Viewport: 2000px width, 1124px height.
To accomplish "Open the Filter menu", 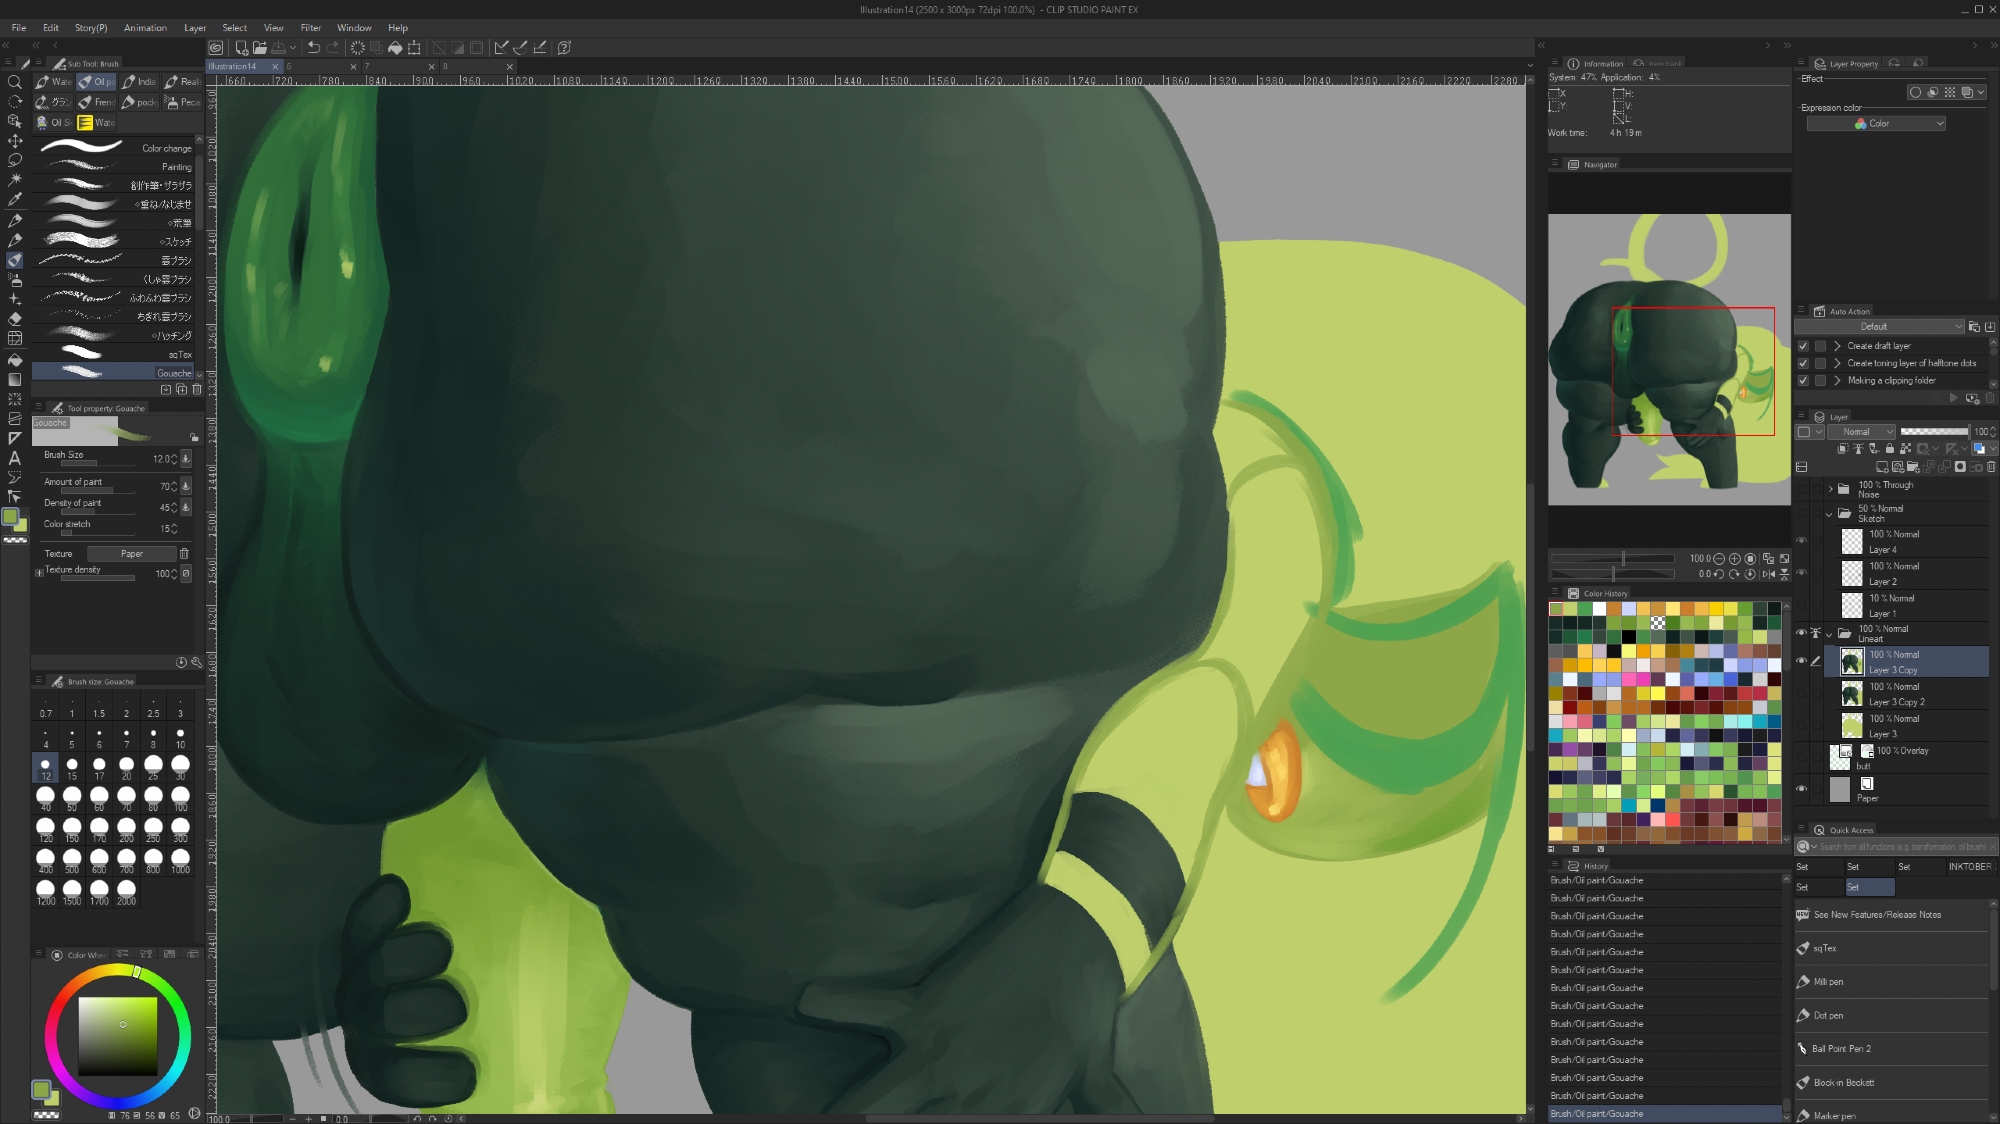I will [310, 28].
